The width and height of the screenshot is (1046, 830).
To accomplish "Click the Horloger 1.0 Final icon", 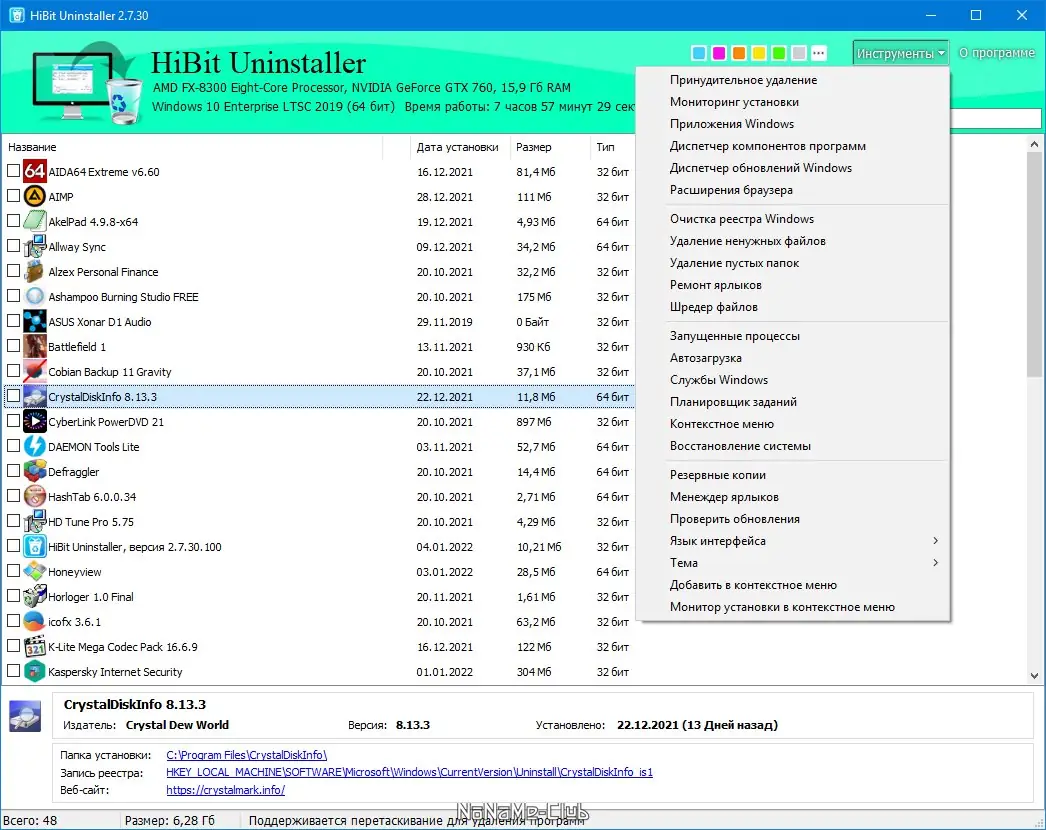I will coord(35,596).
